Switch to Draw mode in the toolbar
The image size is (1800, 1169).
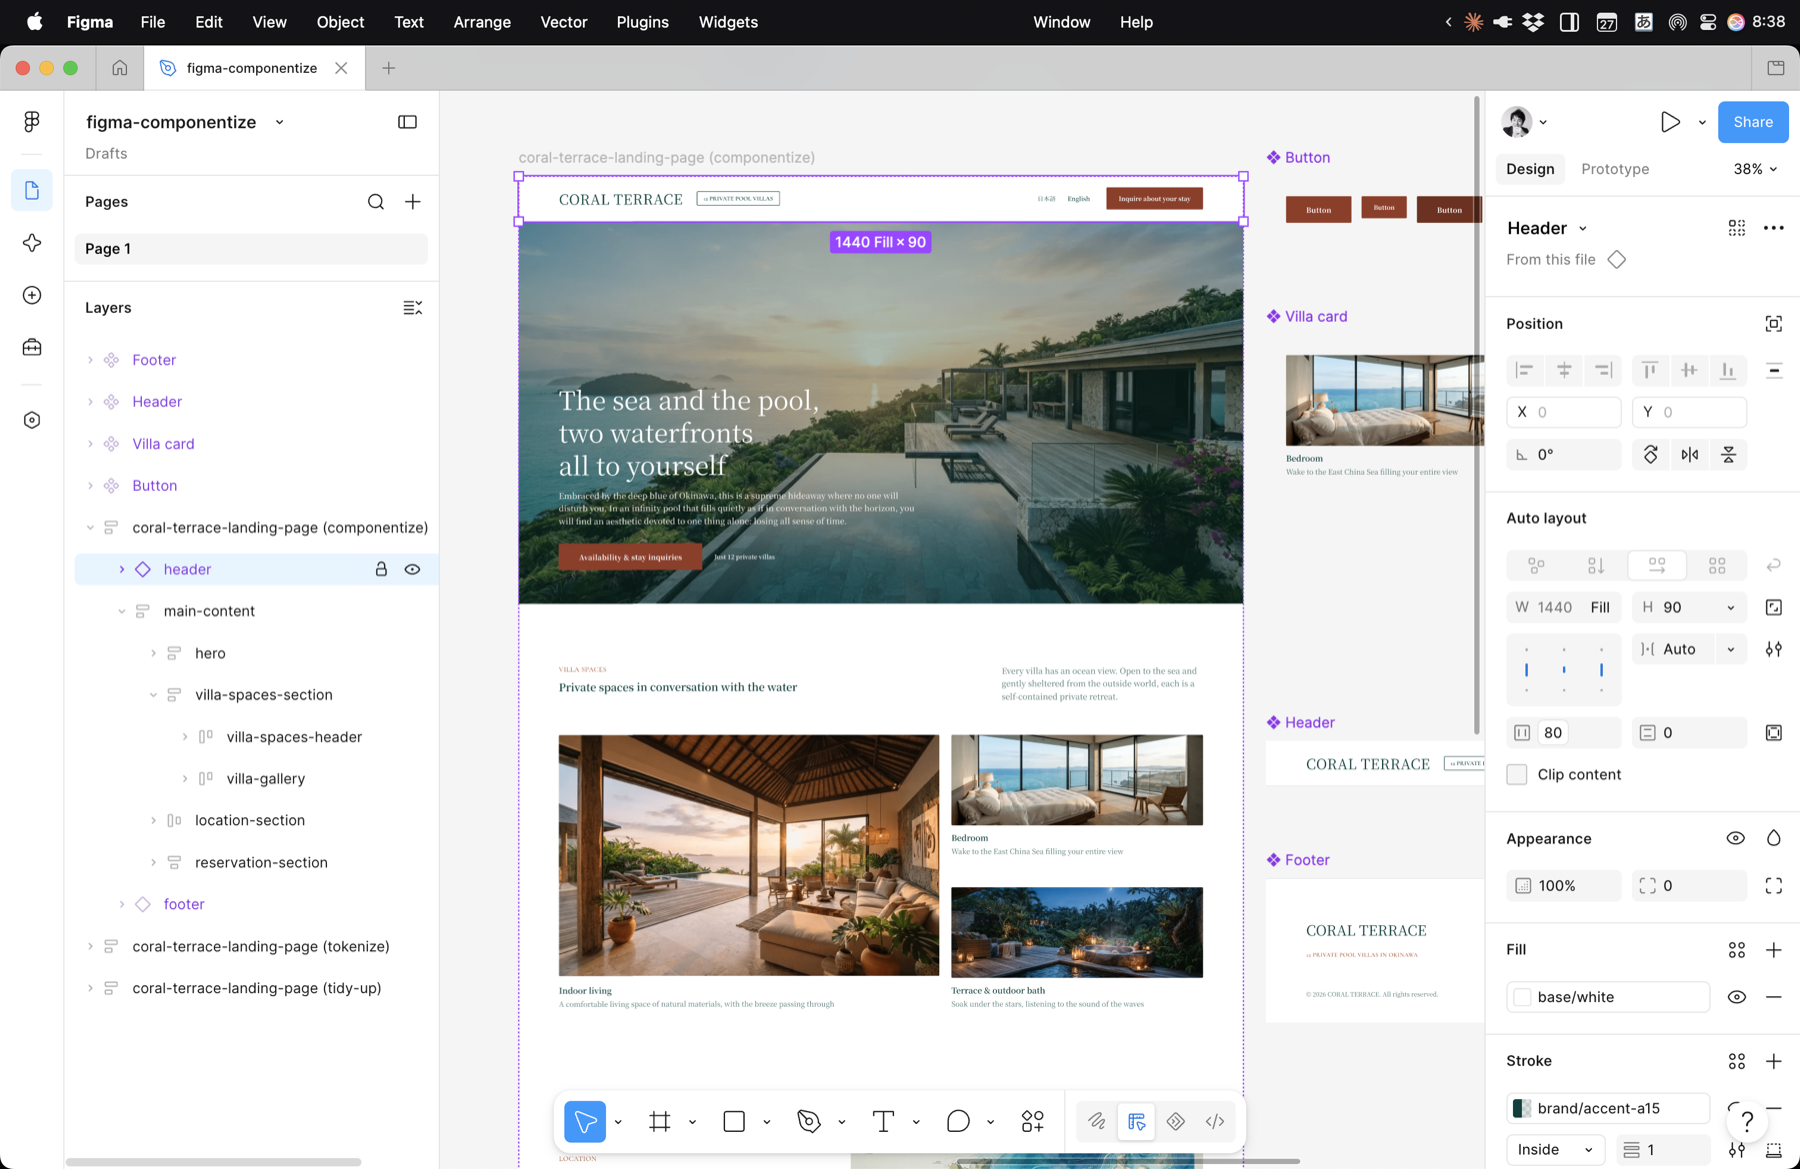[1097, 1121]
